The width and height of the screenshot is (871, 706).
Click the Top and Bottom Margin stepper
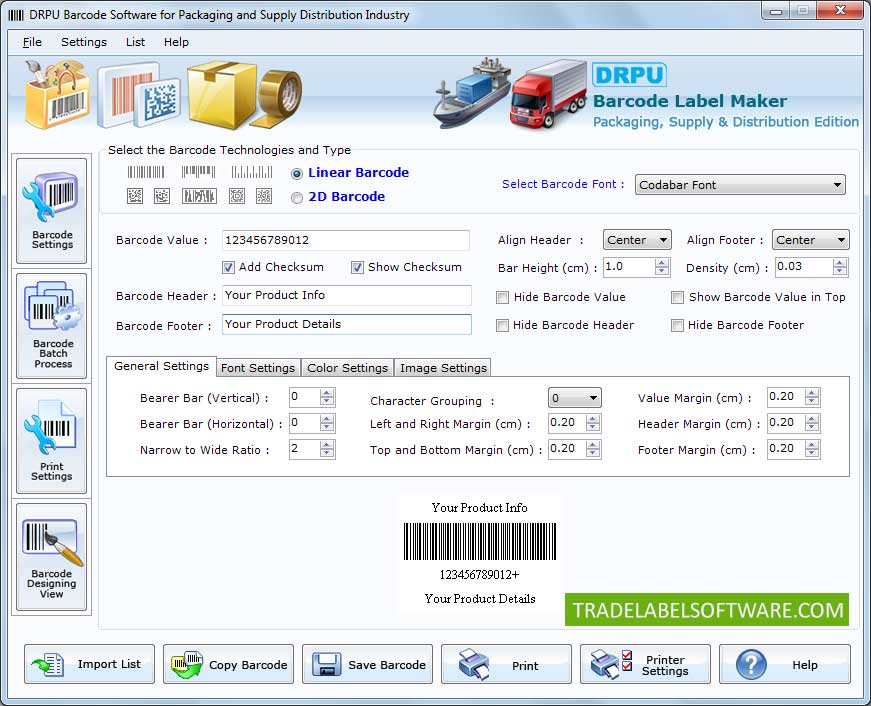point(593,449)
